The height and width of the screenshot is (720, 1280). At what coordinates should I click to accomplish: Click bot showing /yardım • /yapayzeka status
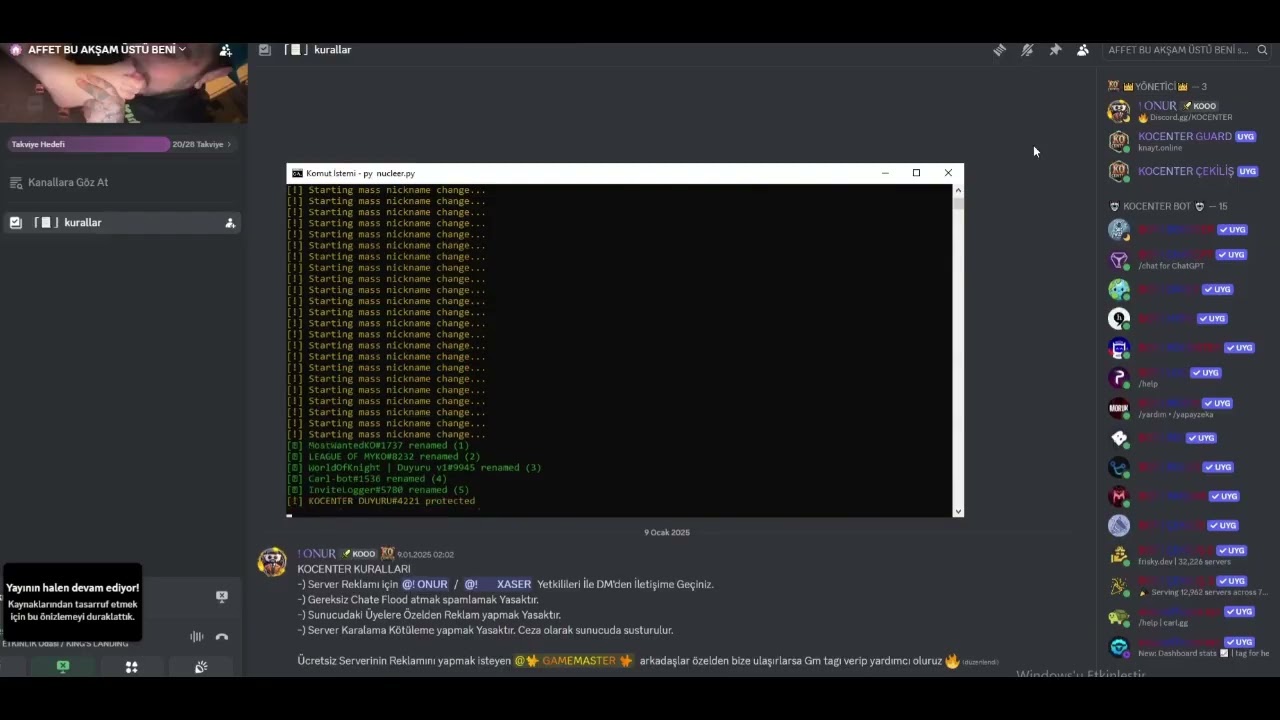point(1187,408)
